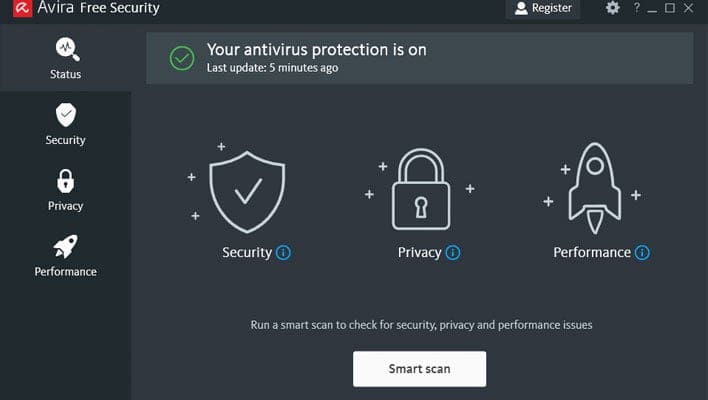Viewport: 708px width, 400px height.
Task: Click the green protection status checkmark
Action: pyautogui.click(x=181, y=58)
